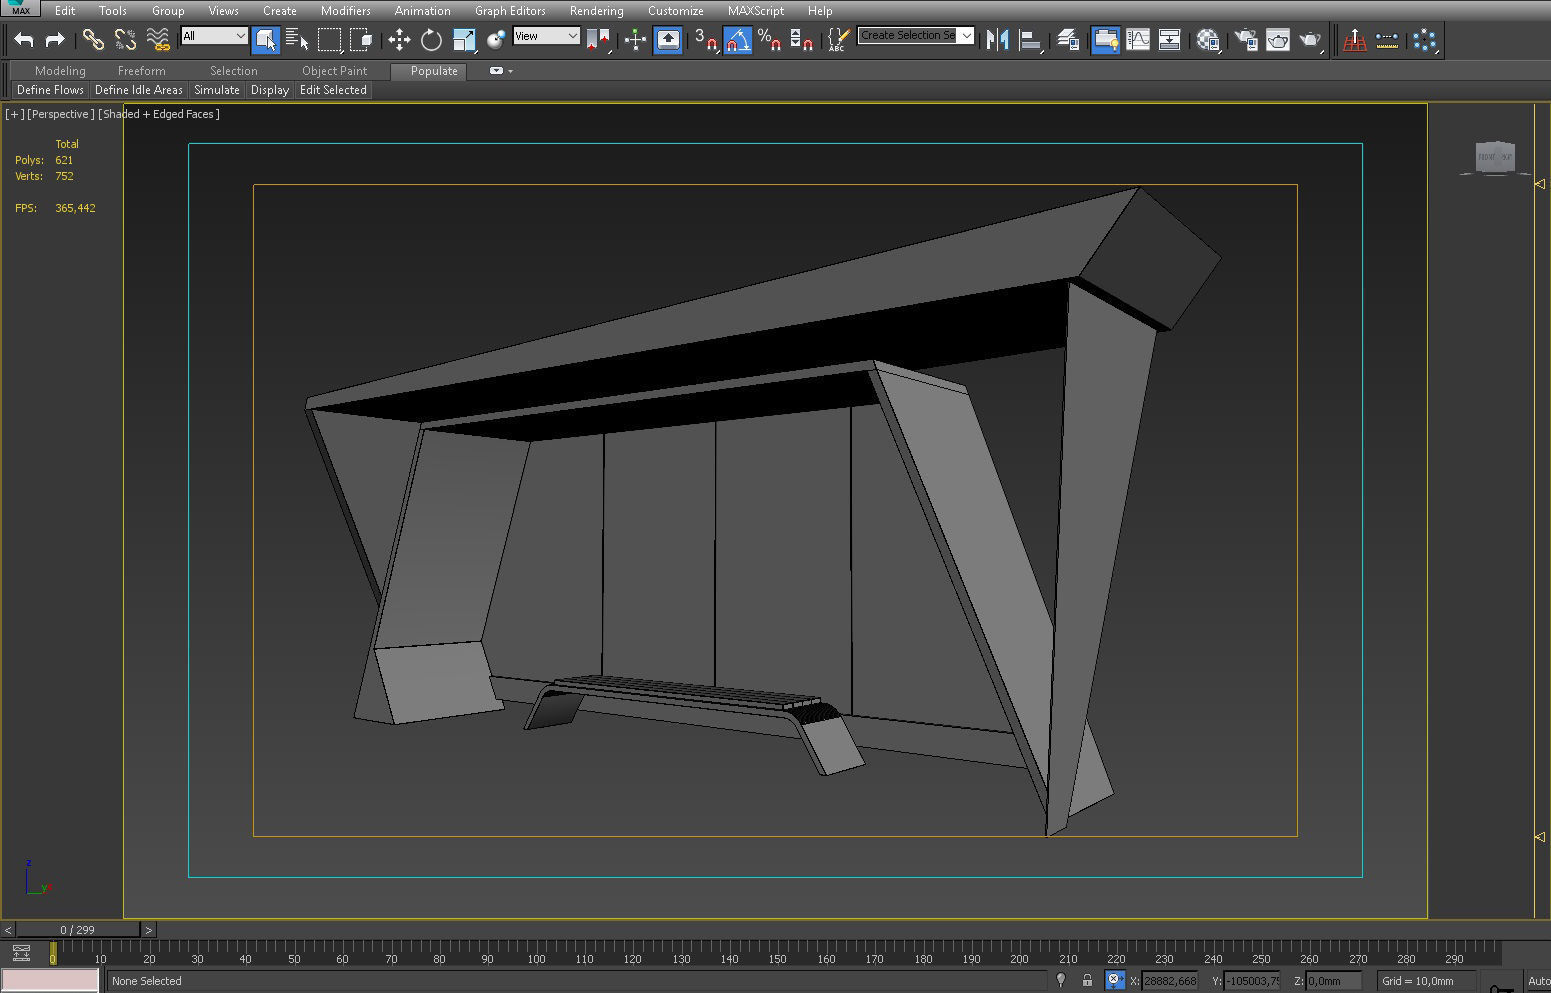Open the Curve Editor icon
This screenshot has width=1551, height=993.
click(1138, 40)
